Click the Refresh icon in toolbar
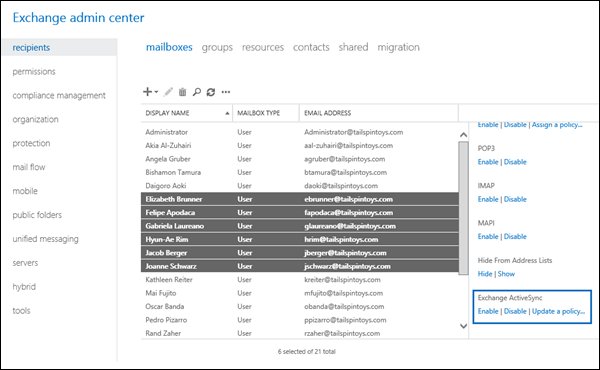Screen dimensions: 600x370 211,92
